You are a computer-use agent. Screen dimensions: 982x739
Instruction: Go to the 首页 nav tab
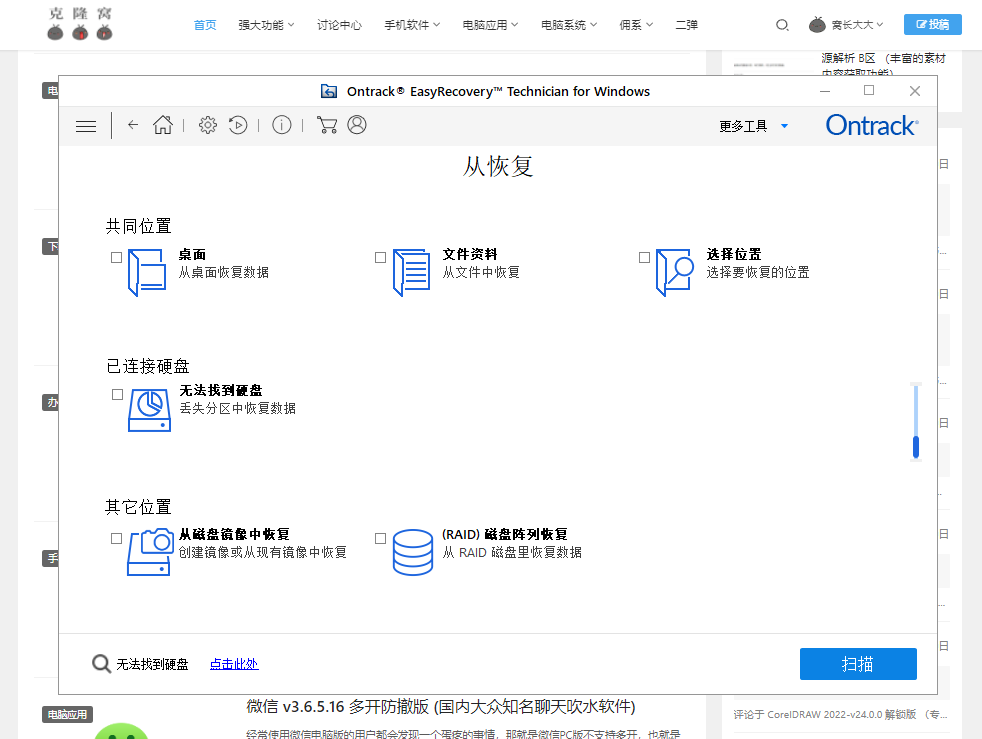pyautogui.click(x=205, y=25)
